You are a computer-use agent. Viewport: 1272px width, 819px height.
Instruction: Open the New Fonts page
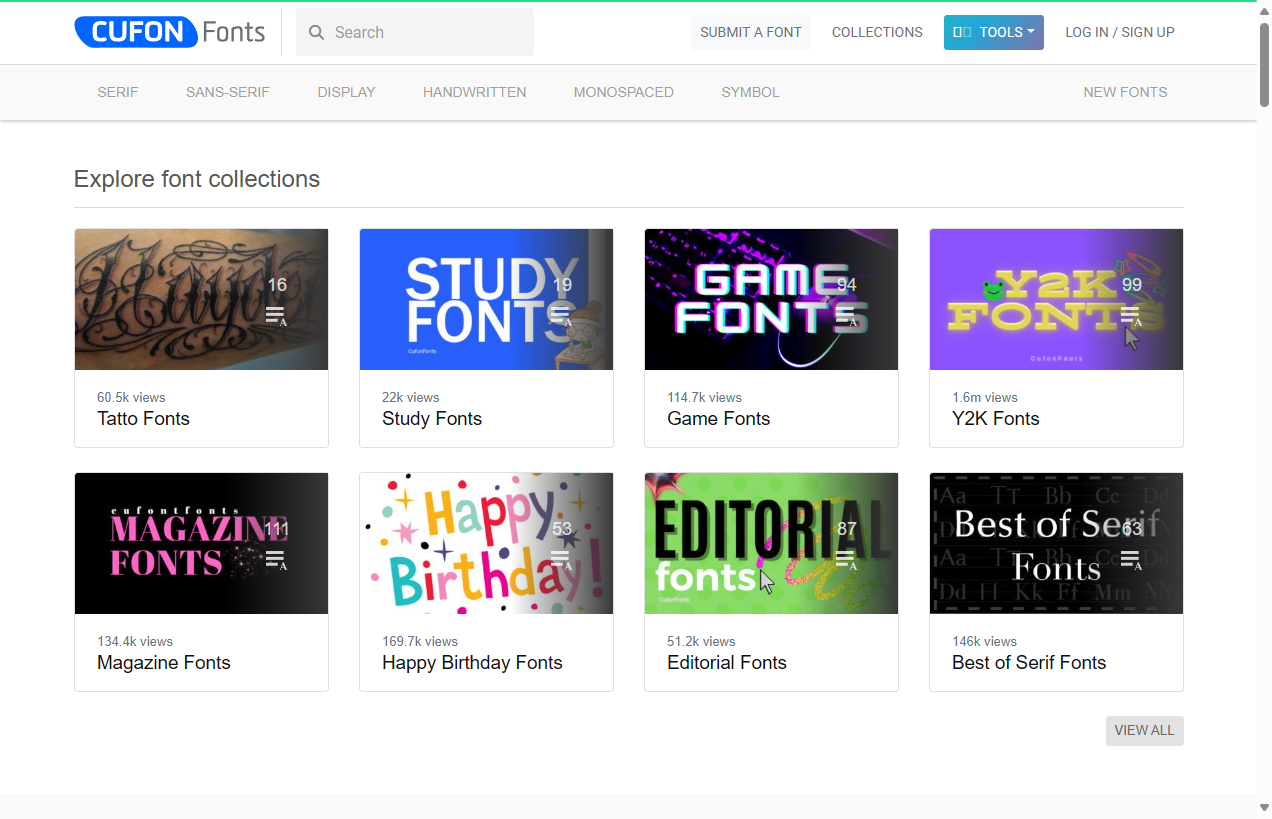click(1125, 92)
